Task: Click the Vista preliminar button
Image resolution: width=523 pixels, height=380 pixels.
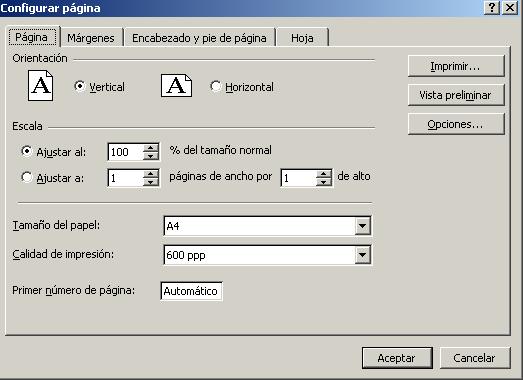Action: coord(456,95)
